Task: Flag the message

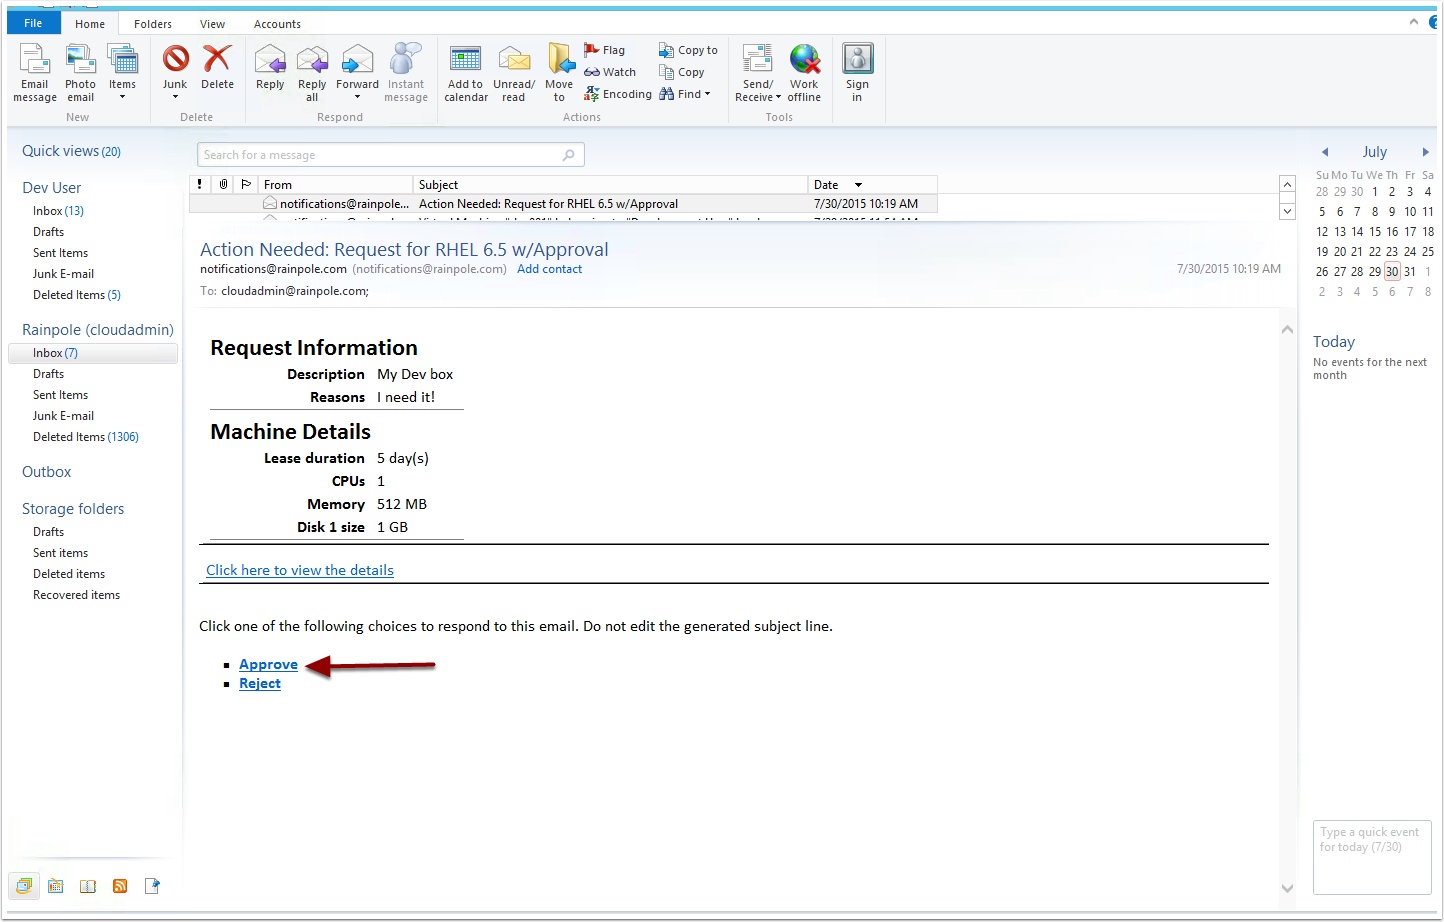Action: tap(605, 50)
